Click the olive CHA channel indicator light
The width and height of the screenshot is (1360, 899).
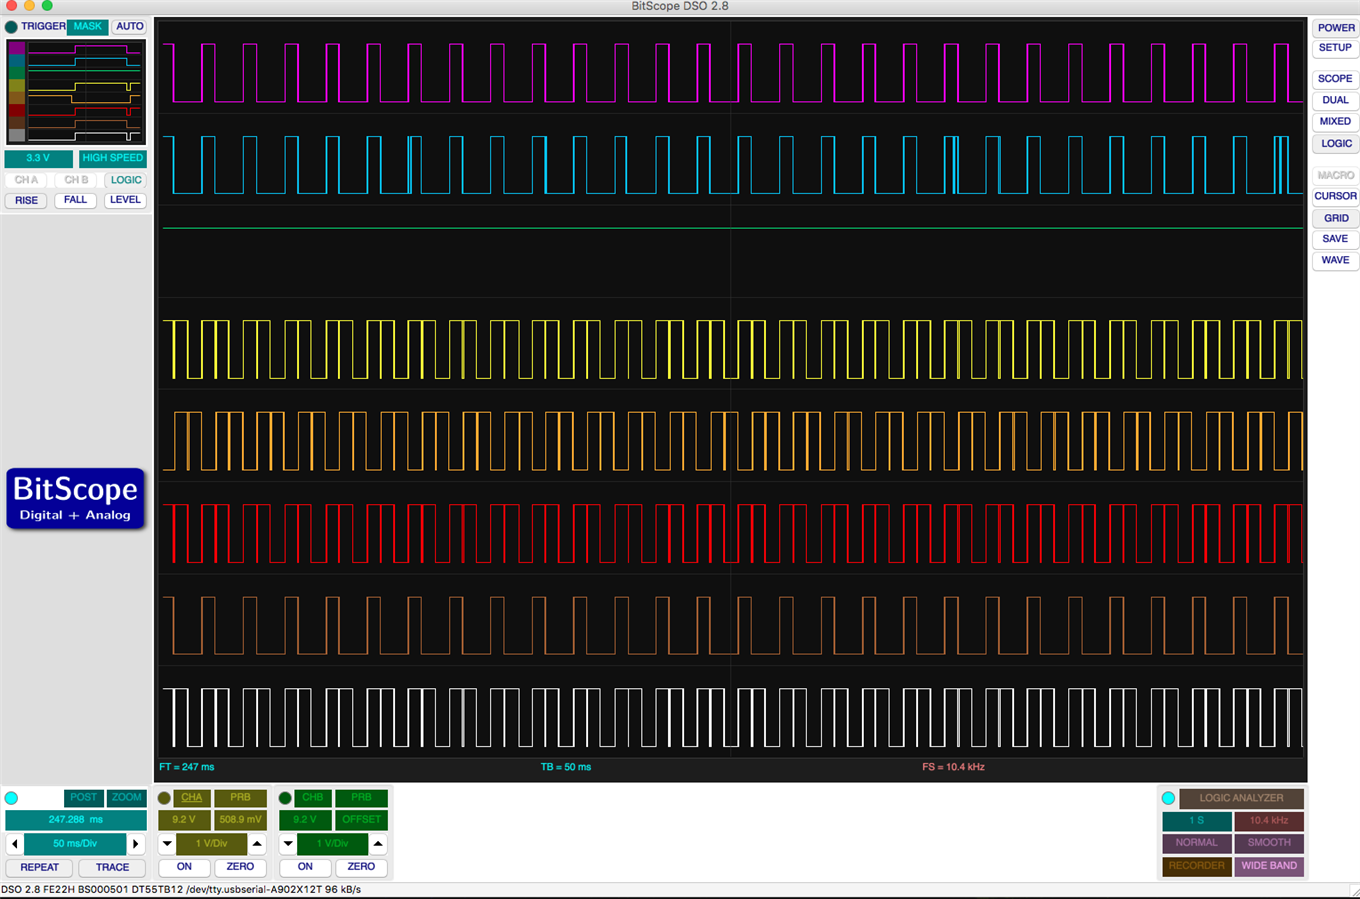(165, 798)
